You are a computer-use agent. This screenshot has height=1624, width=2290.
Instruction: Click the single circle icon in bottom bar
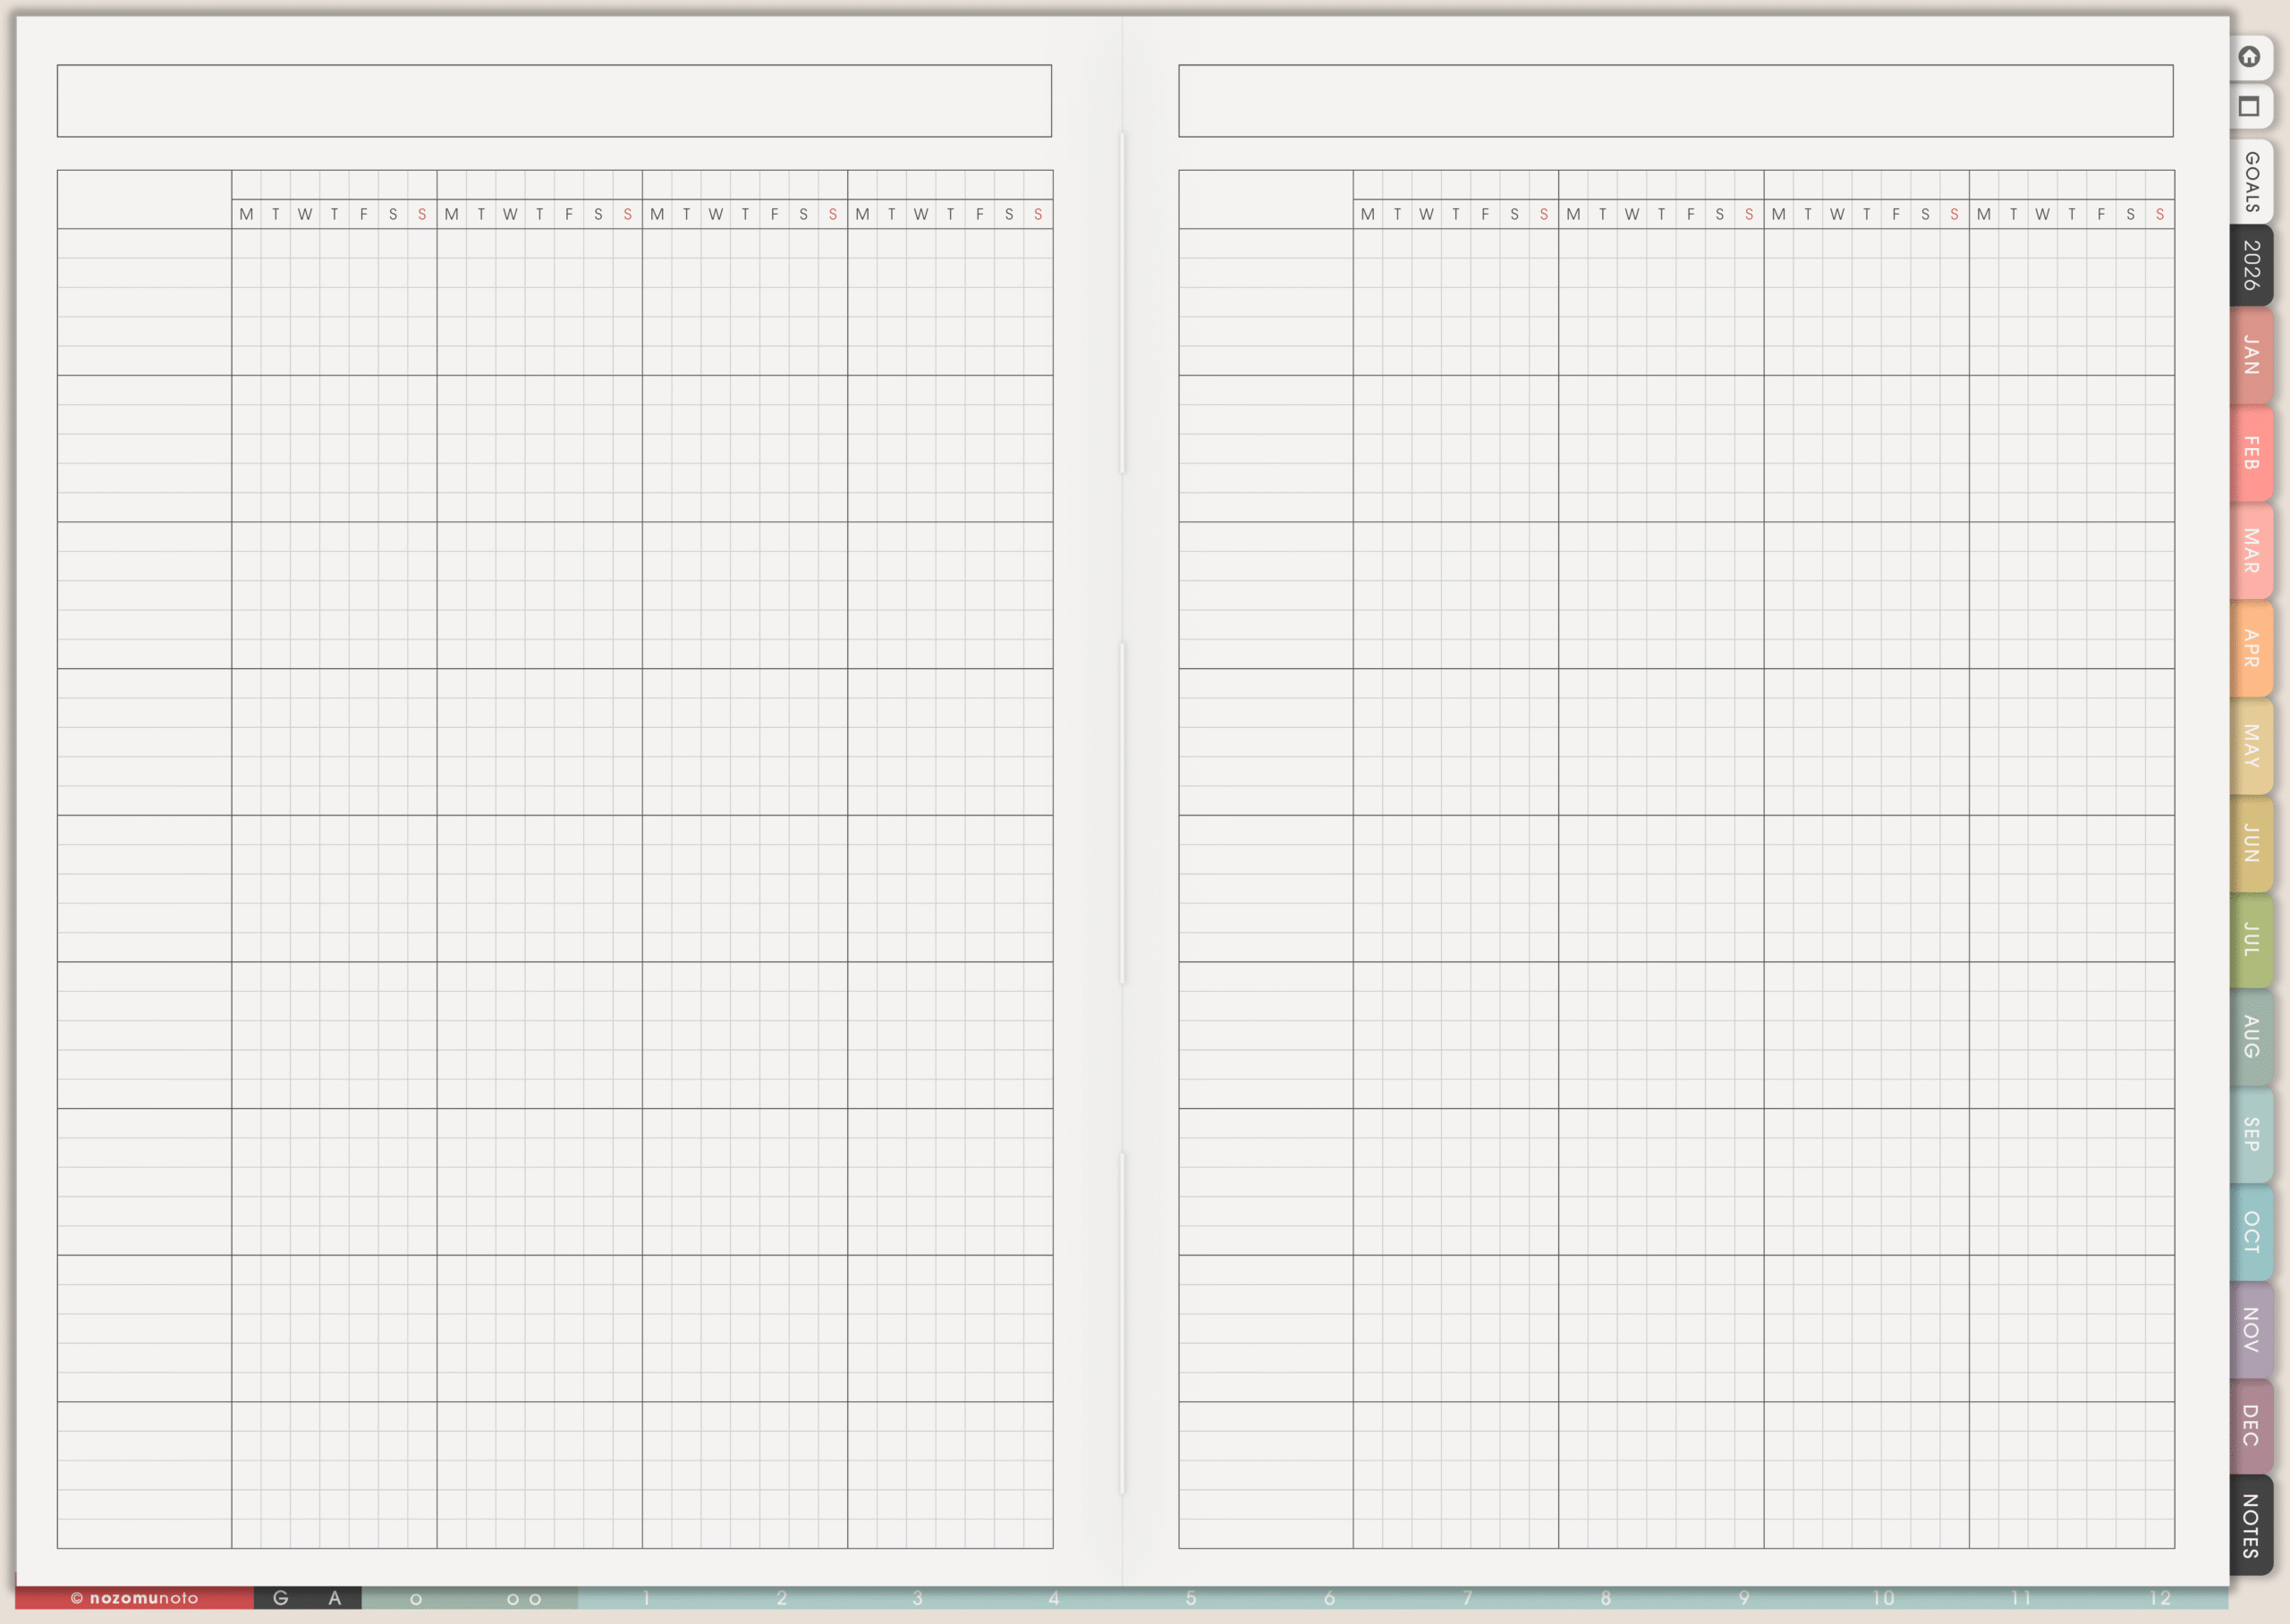point(416,1599)
